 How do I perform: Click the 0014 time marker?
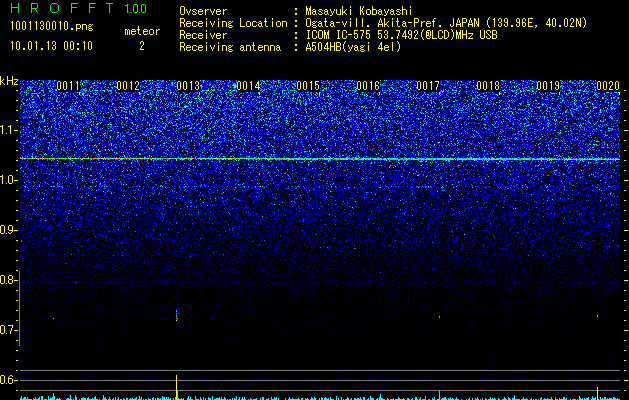248,86
